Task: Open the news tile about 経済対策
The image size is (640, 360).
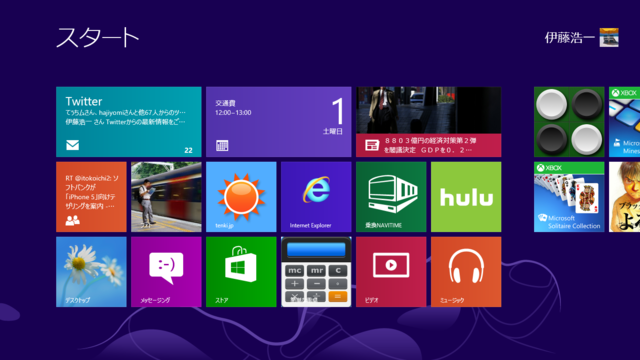Action: [429, 122]
